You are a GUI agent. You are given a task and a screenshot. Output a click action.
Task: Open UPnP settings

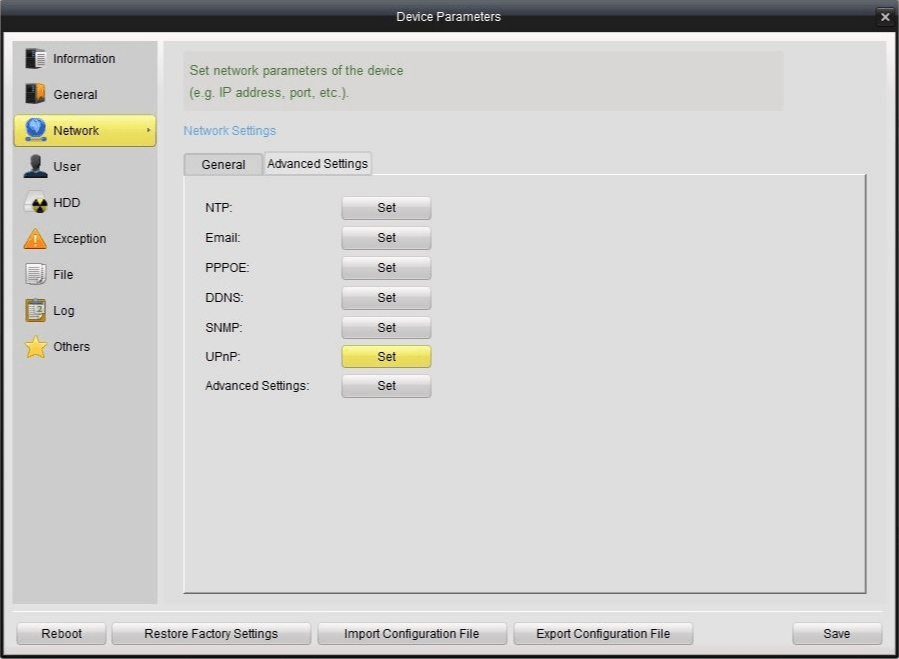click(x=386, y=356)
